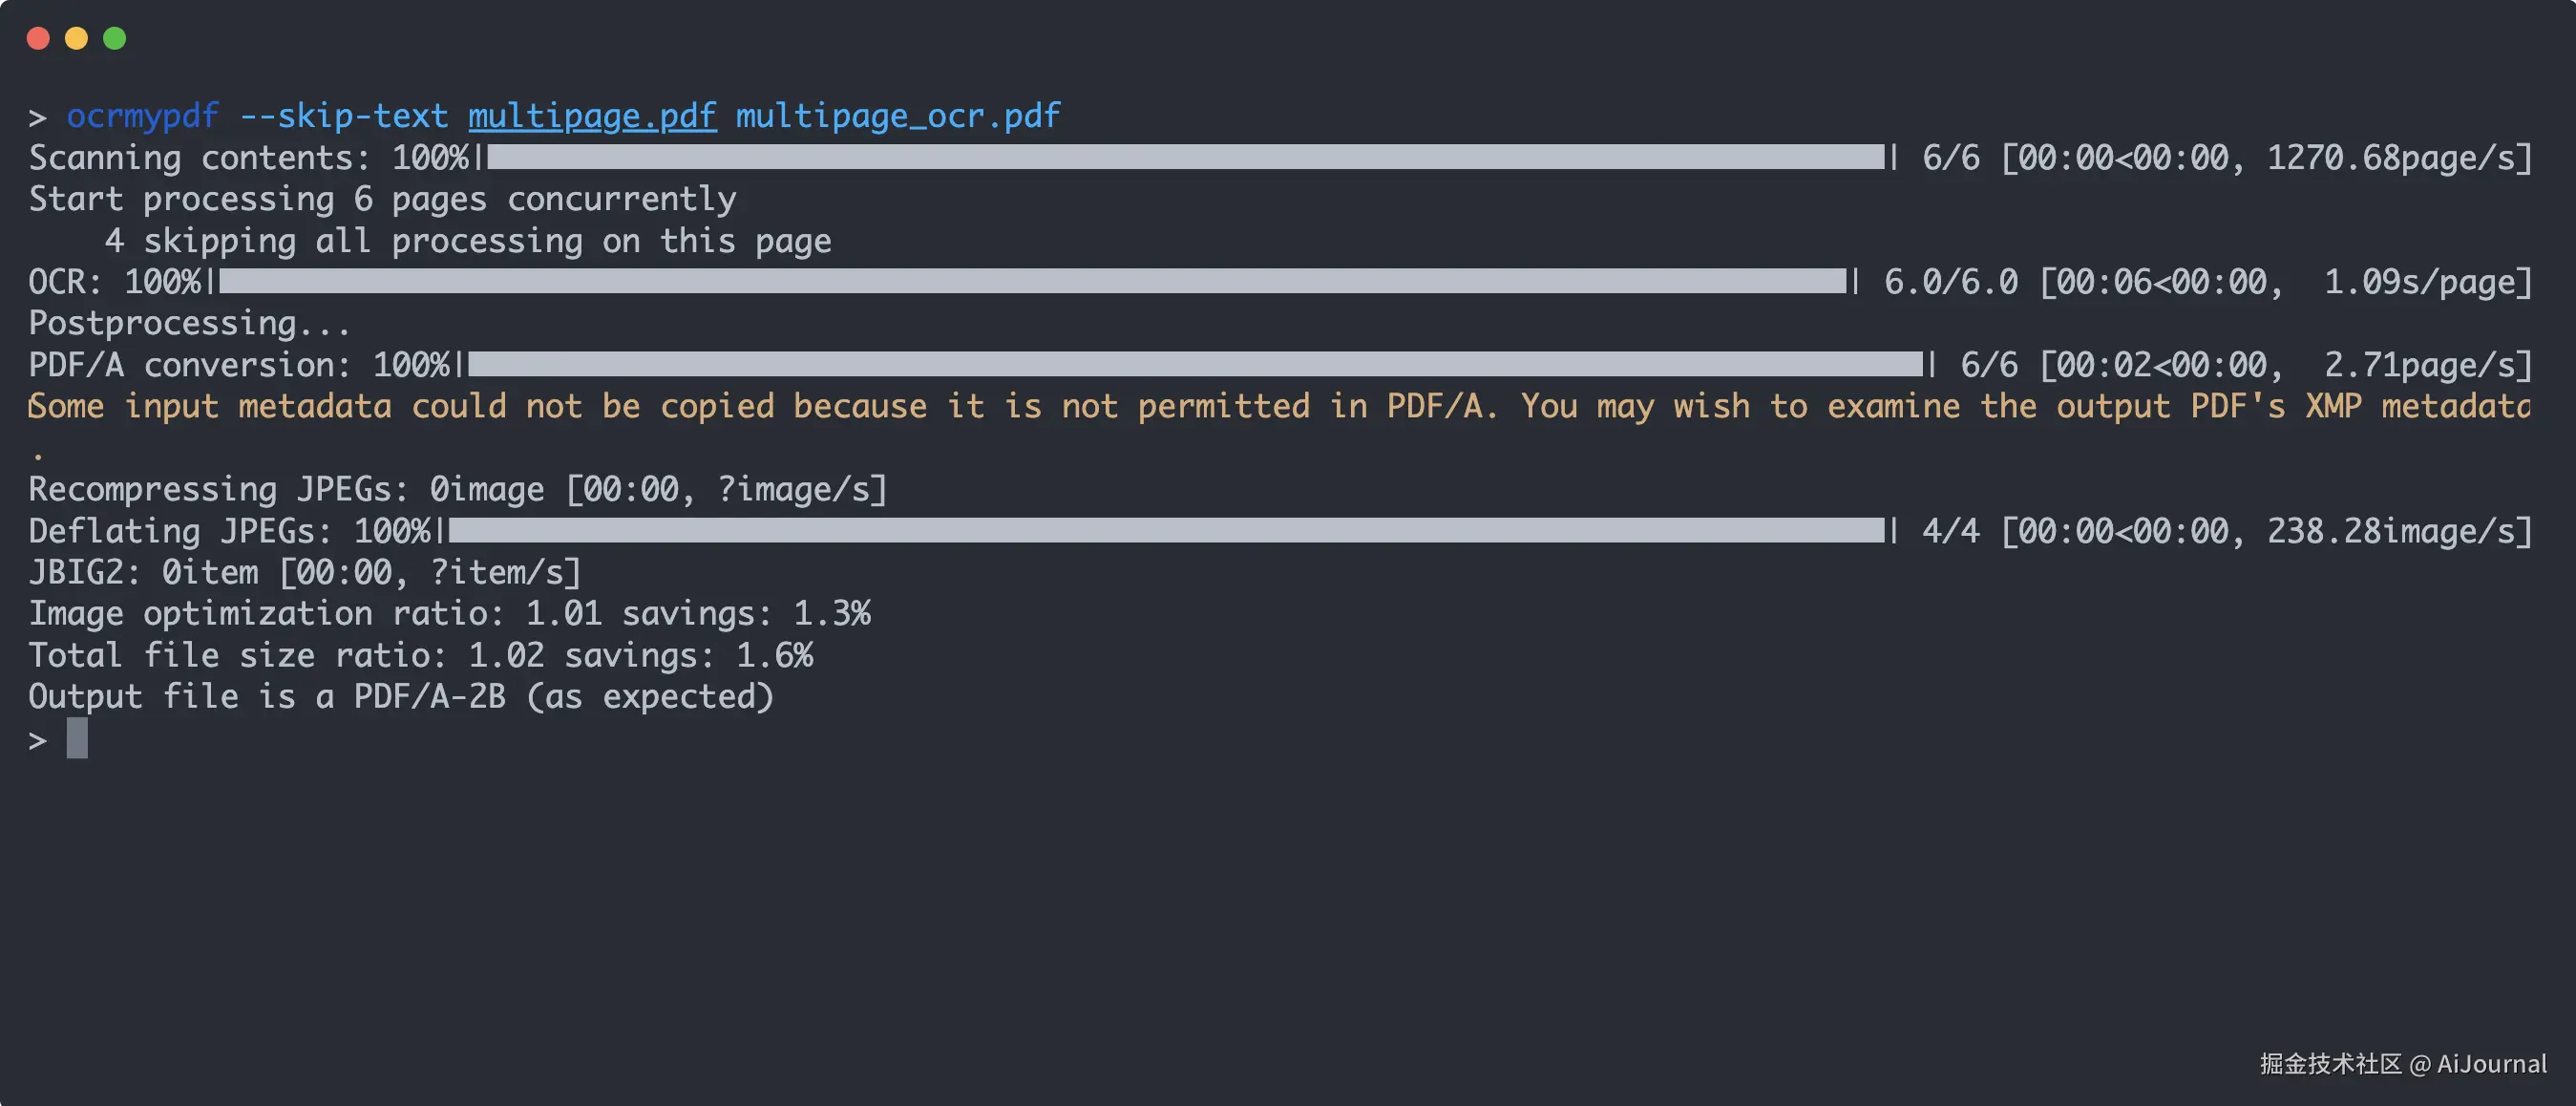Click the terminal prompt chevron symbol
Image resolution: width=2576 pixels, height=1106 pixels.
(37, 115)
